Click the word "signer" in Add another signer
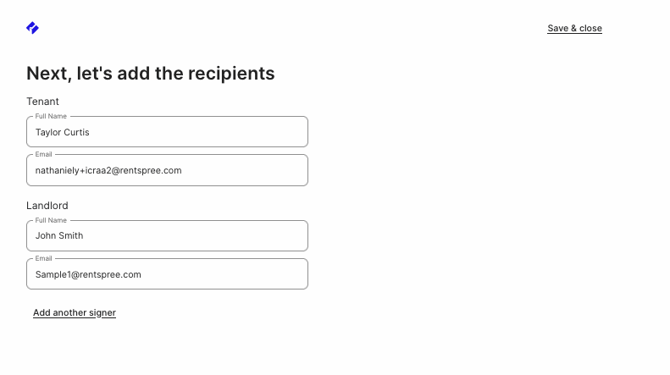Viewport: 670px width, 375px height. click(x=103, y=313)
